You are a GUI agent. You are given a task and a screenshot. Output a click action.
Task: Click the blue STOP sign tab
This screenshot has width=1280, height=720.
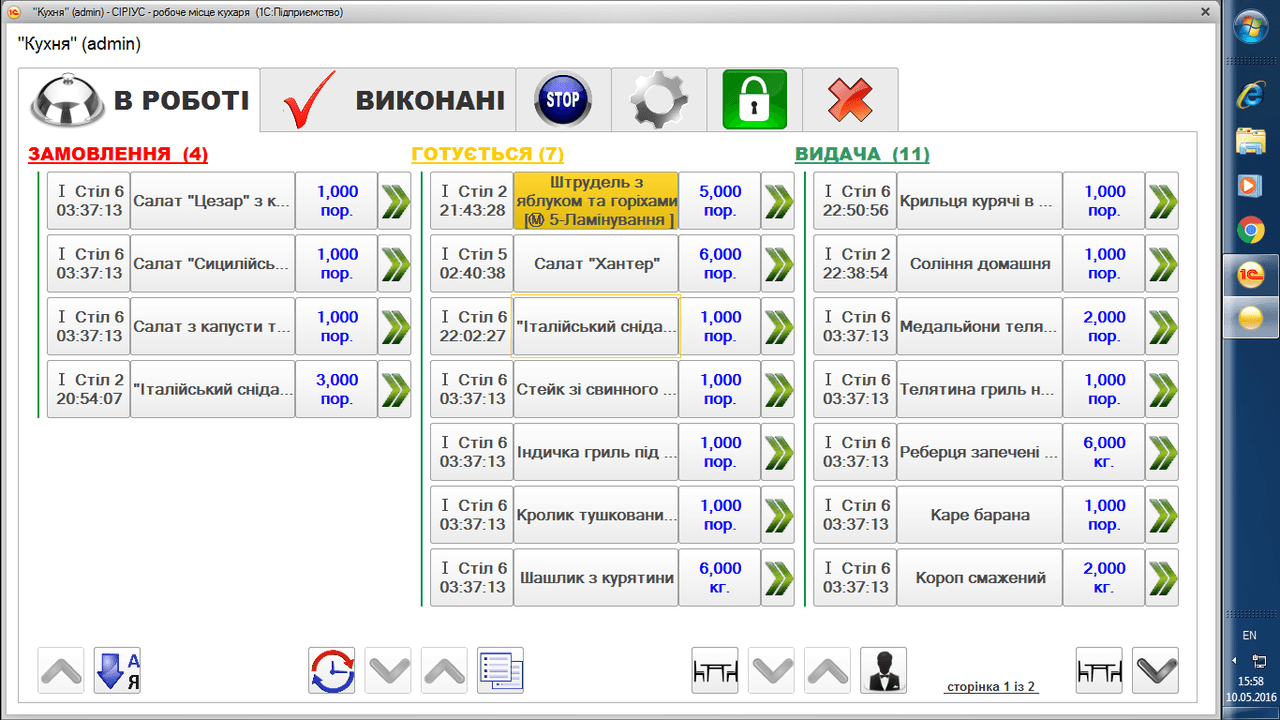tap(563, 100)
